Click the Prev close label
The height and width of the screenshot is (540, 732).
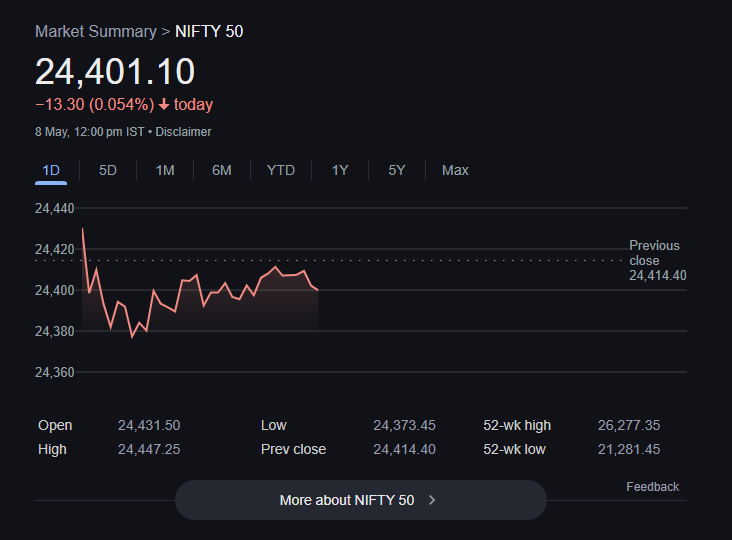click(x=293, y=449)
